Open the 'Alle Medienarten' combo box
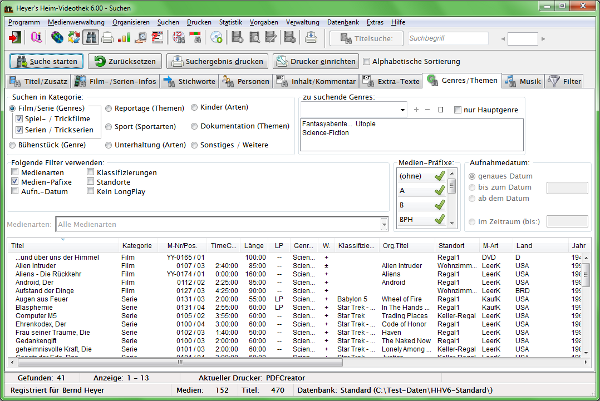Viewport: 600px width, 401px height. [x=384, y=225]
